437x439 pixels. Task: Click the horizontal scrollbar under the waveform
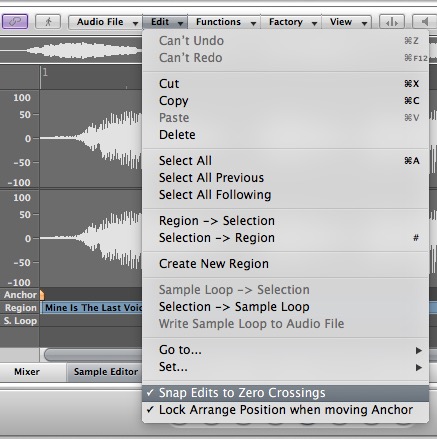[93, 355]
